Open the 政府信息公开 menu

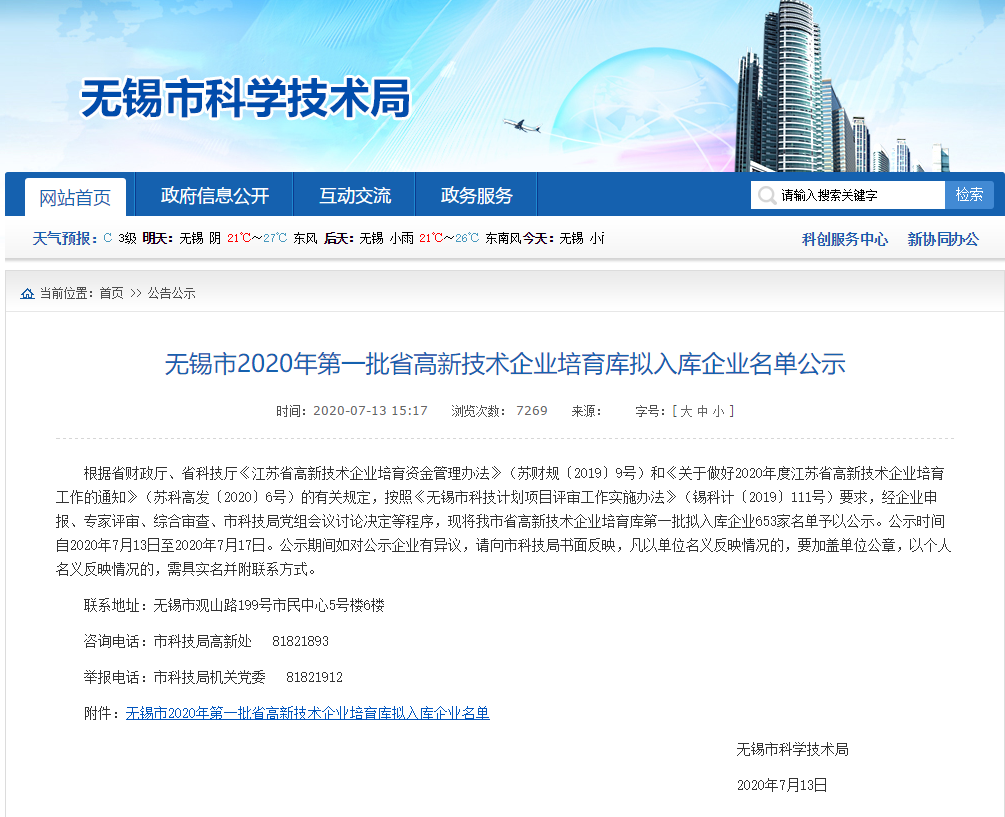pos(215,196)
